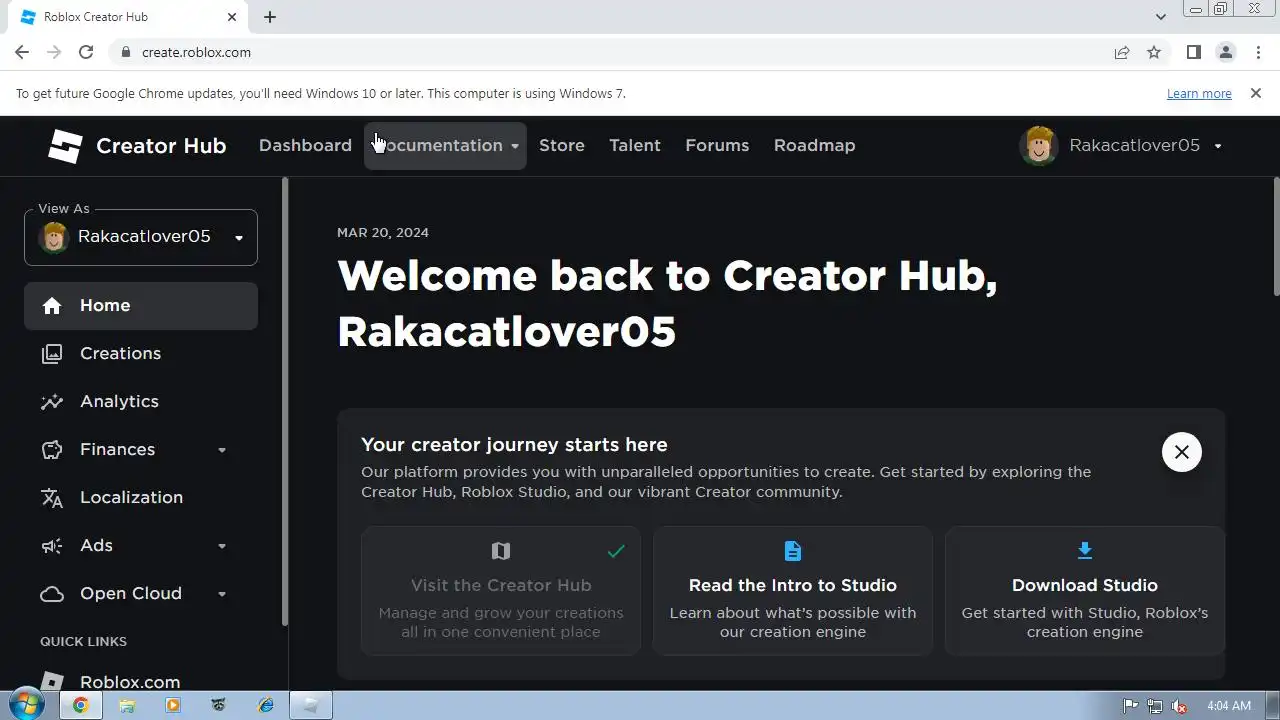
Task: Expand the Documentation dropdown menu
Action: [445, 146]
